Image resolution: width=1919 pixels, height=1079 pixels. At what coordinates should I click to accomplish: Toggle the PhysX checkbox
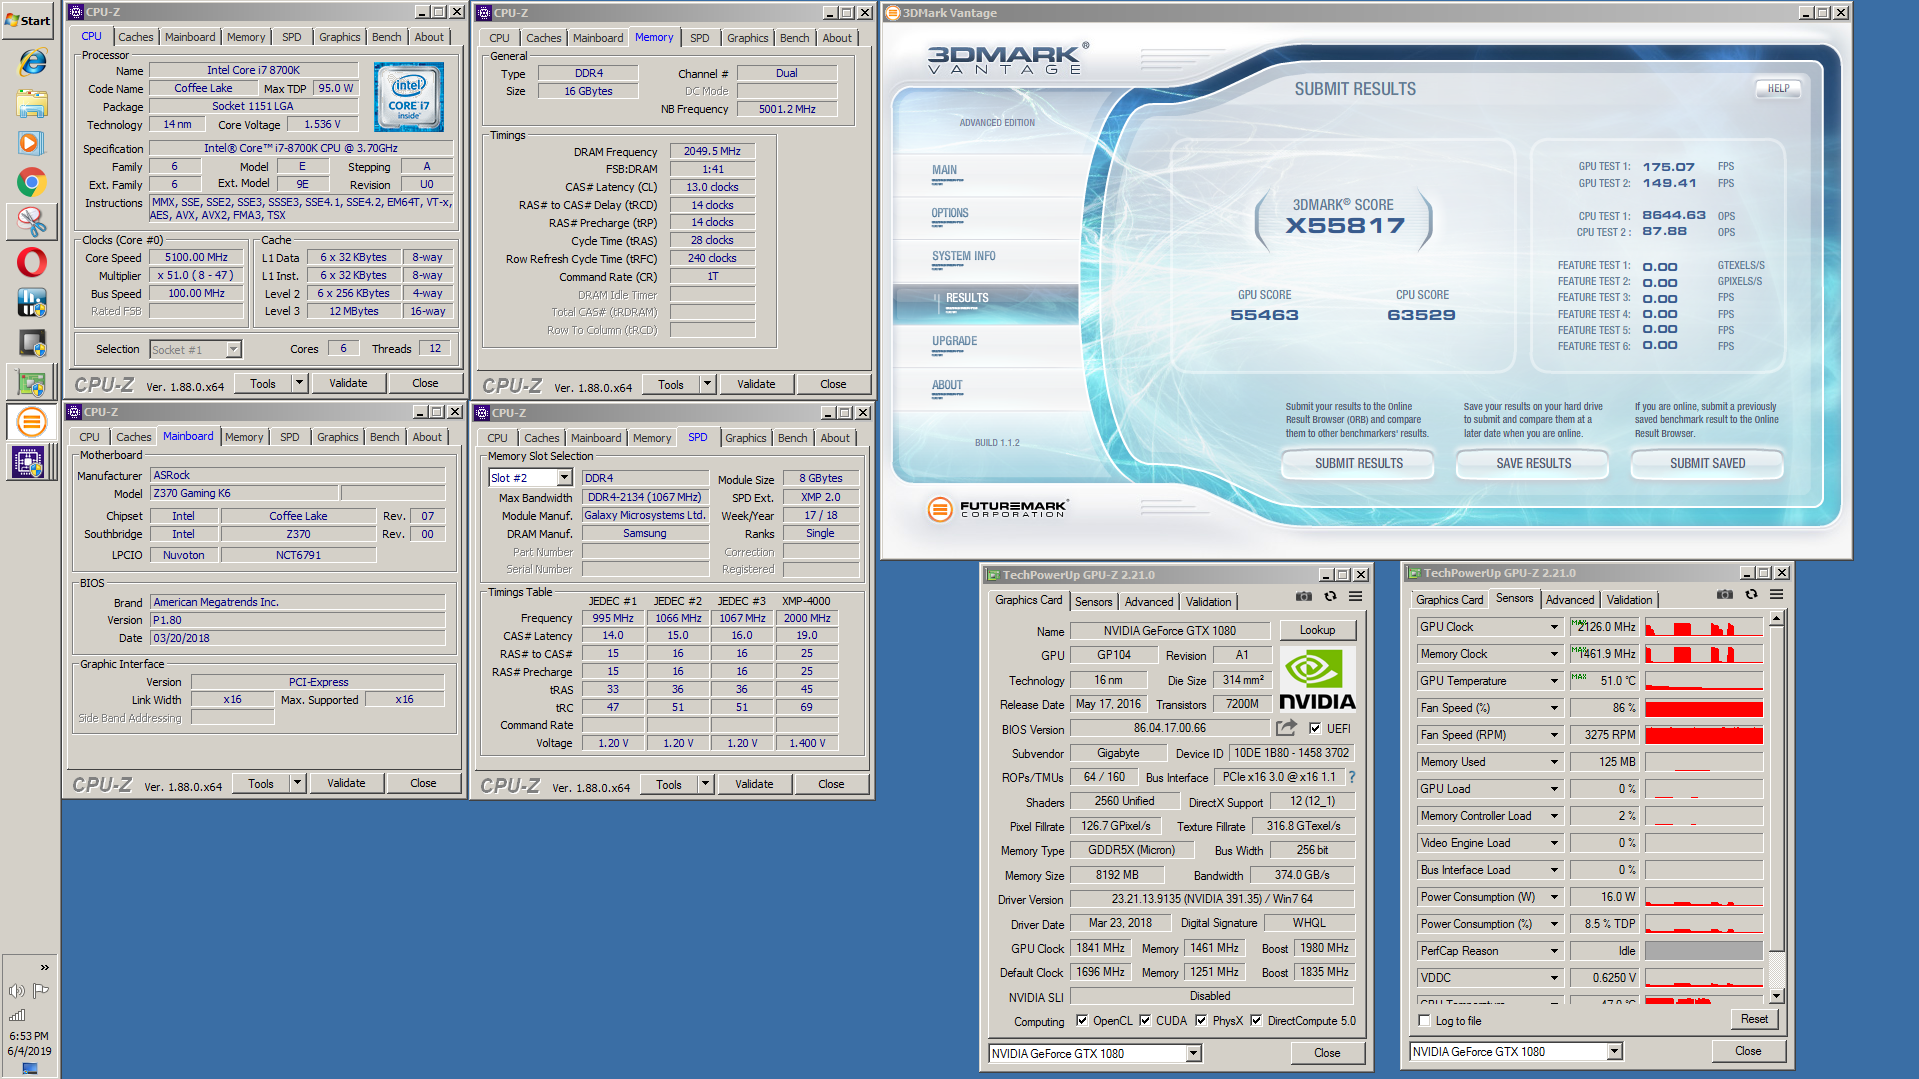tap(1201, 1021)
